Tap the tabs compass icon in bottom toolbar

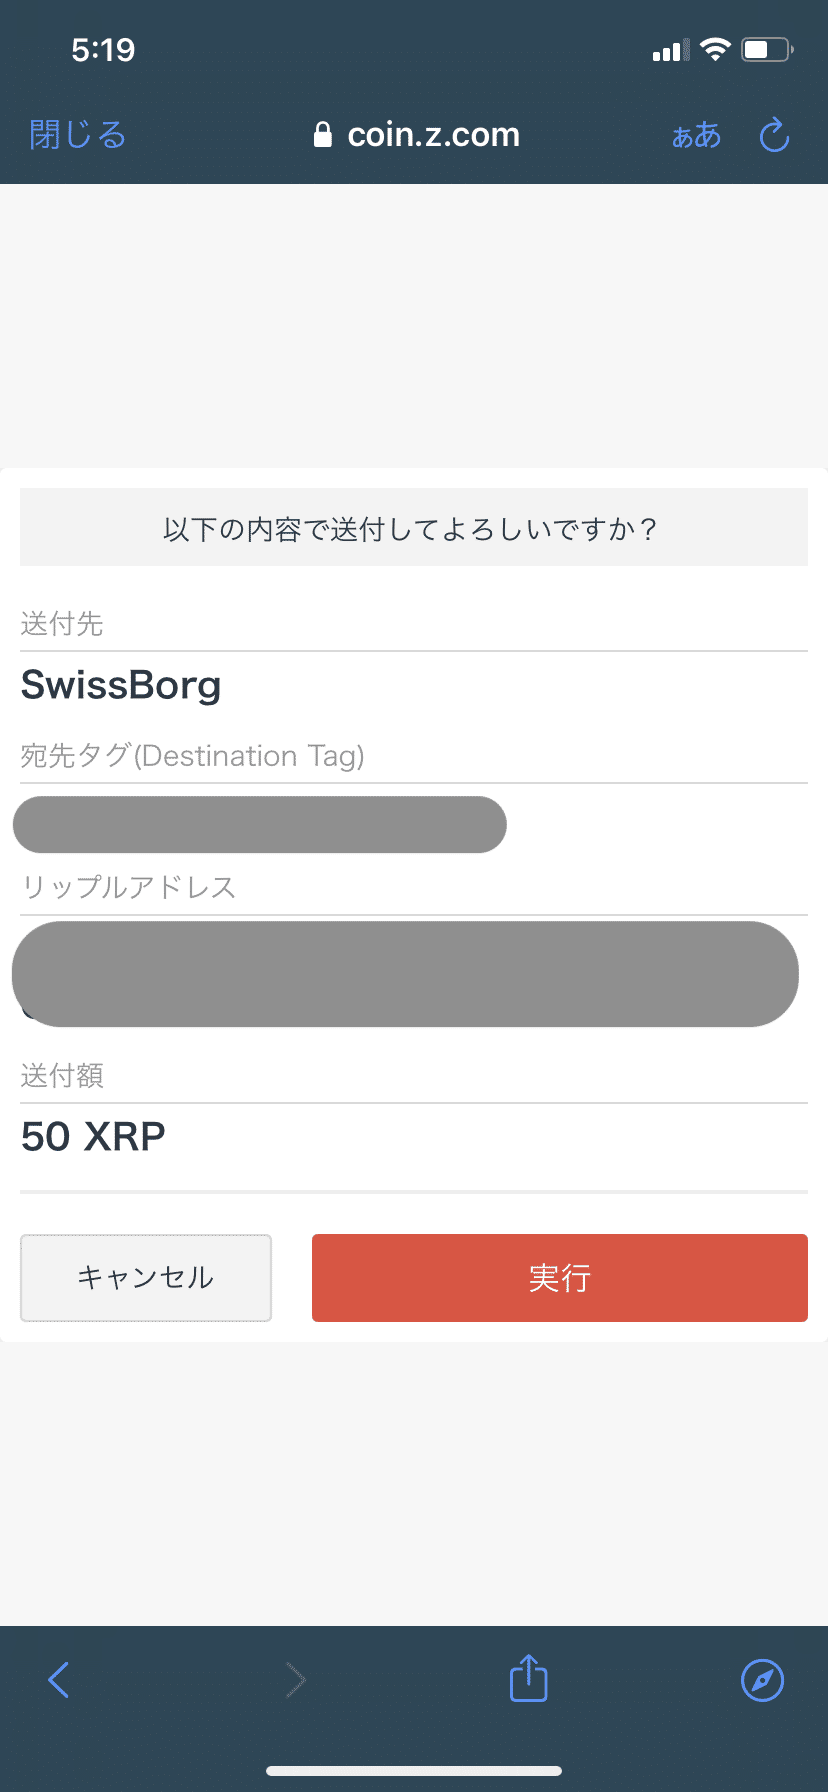click(762, 1679)
